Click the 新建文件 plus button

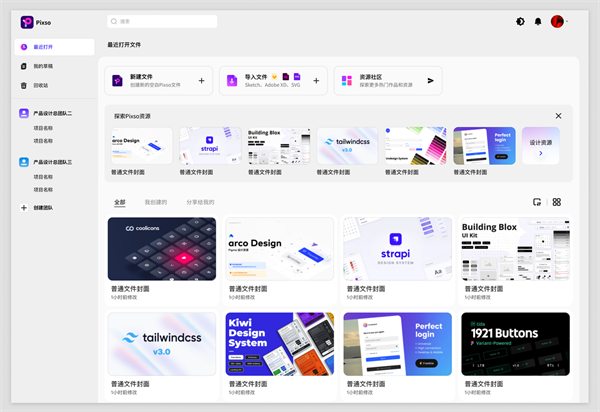click(202, 81)
